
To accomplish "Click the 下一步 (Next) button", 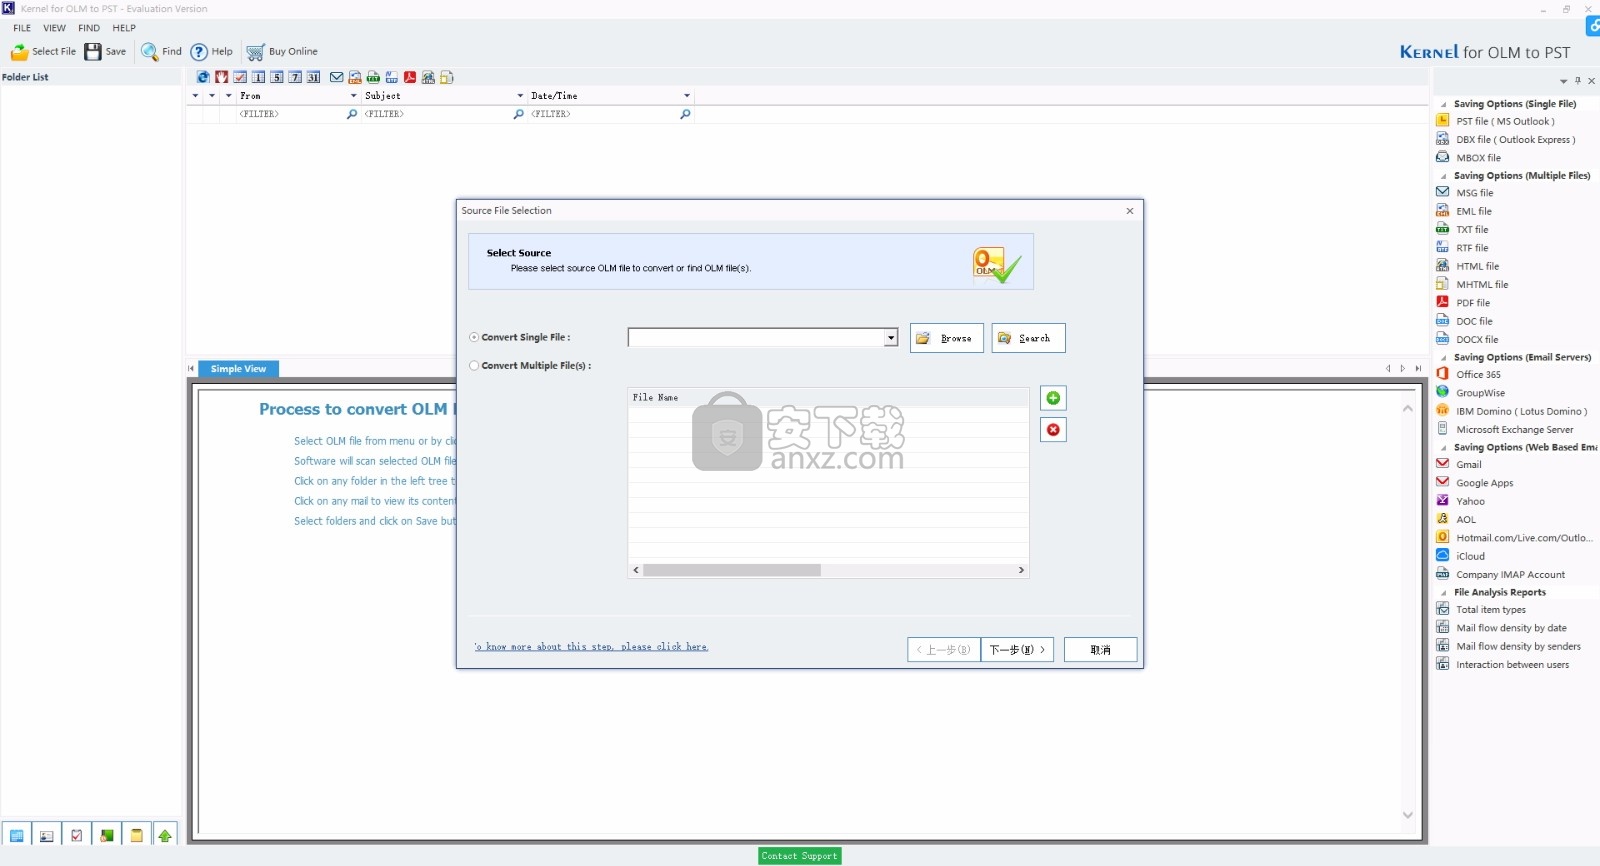I will [x=1017, y=650].
